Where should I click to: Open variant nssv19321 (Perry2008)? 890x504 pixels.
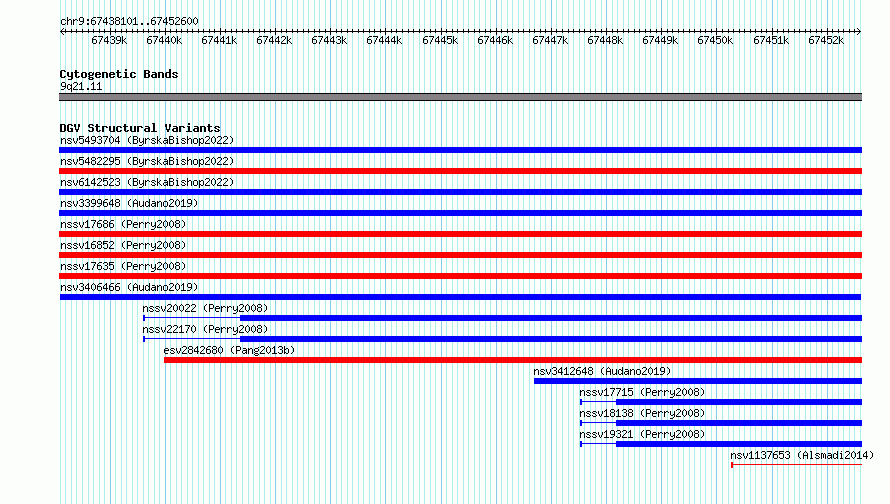(x=642, y=434)
